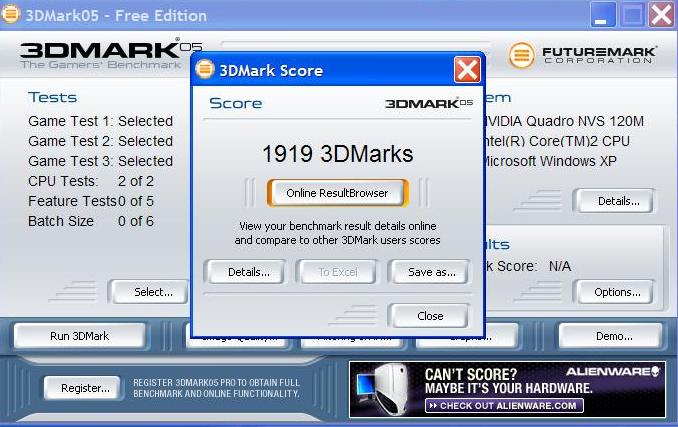Viewport: 678px width, 427px height.
Task: Click the Register 3DMark05 Pro info text
Action: pos(216,388)
